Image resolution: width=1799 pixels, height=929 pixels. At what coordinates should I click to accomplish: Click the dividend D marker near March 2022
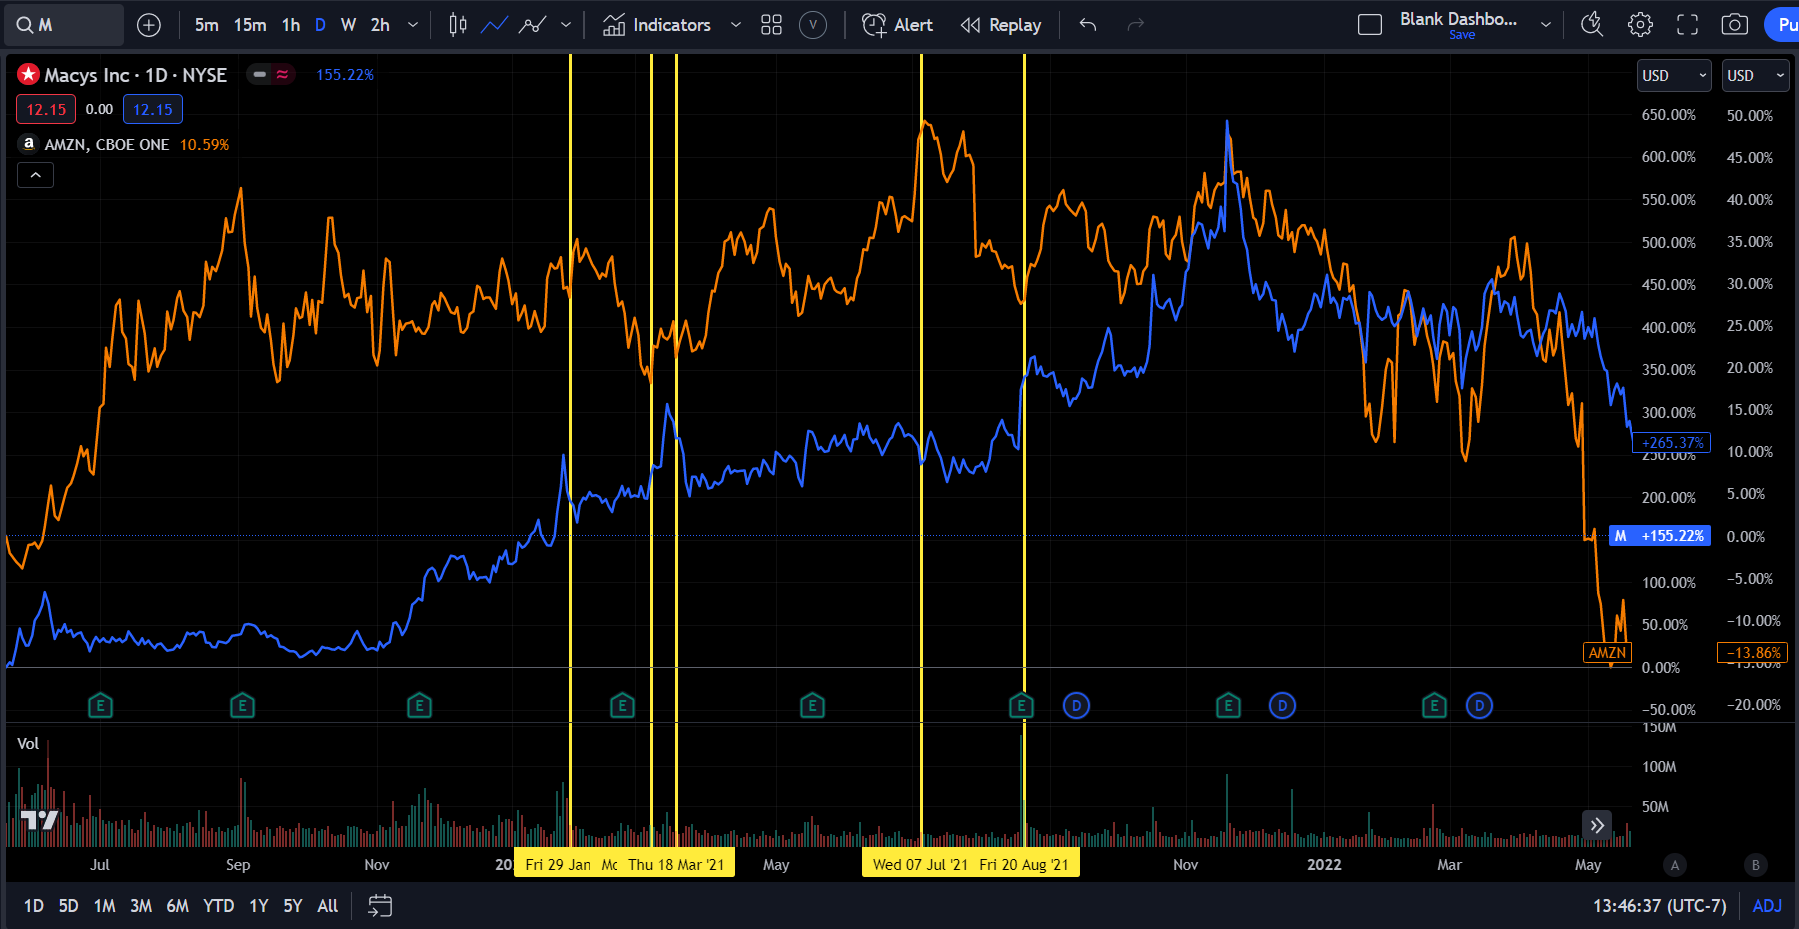point(1479,706)
